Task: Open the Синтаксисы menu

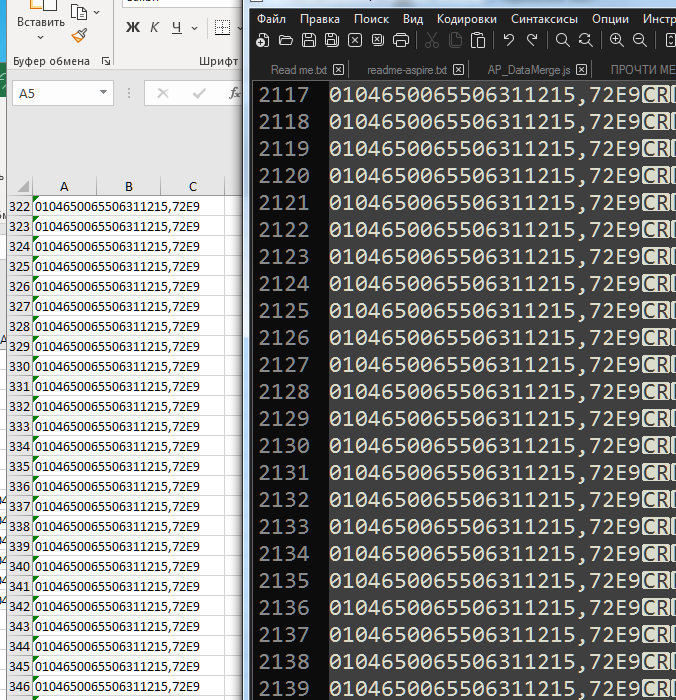Action: tap(544, 19)
